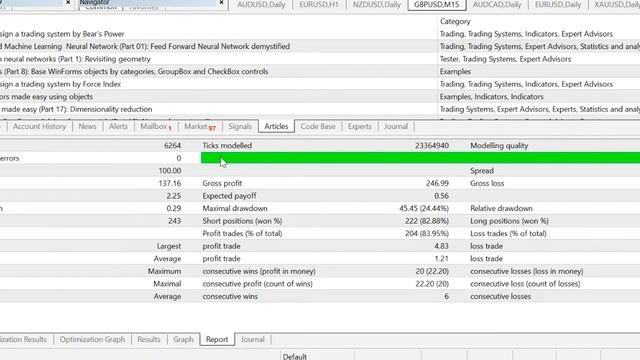Open the Force Index trading system article
This screenshot has width=640, height=360.
60,84
